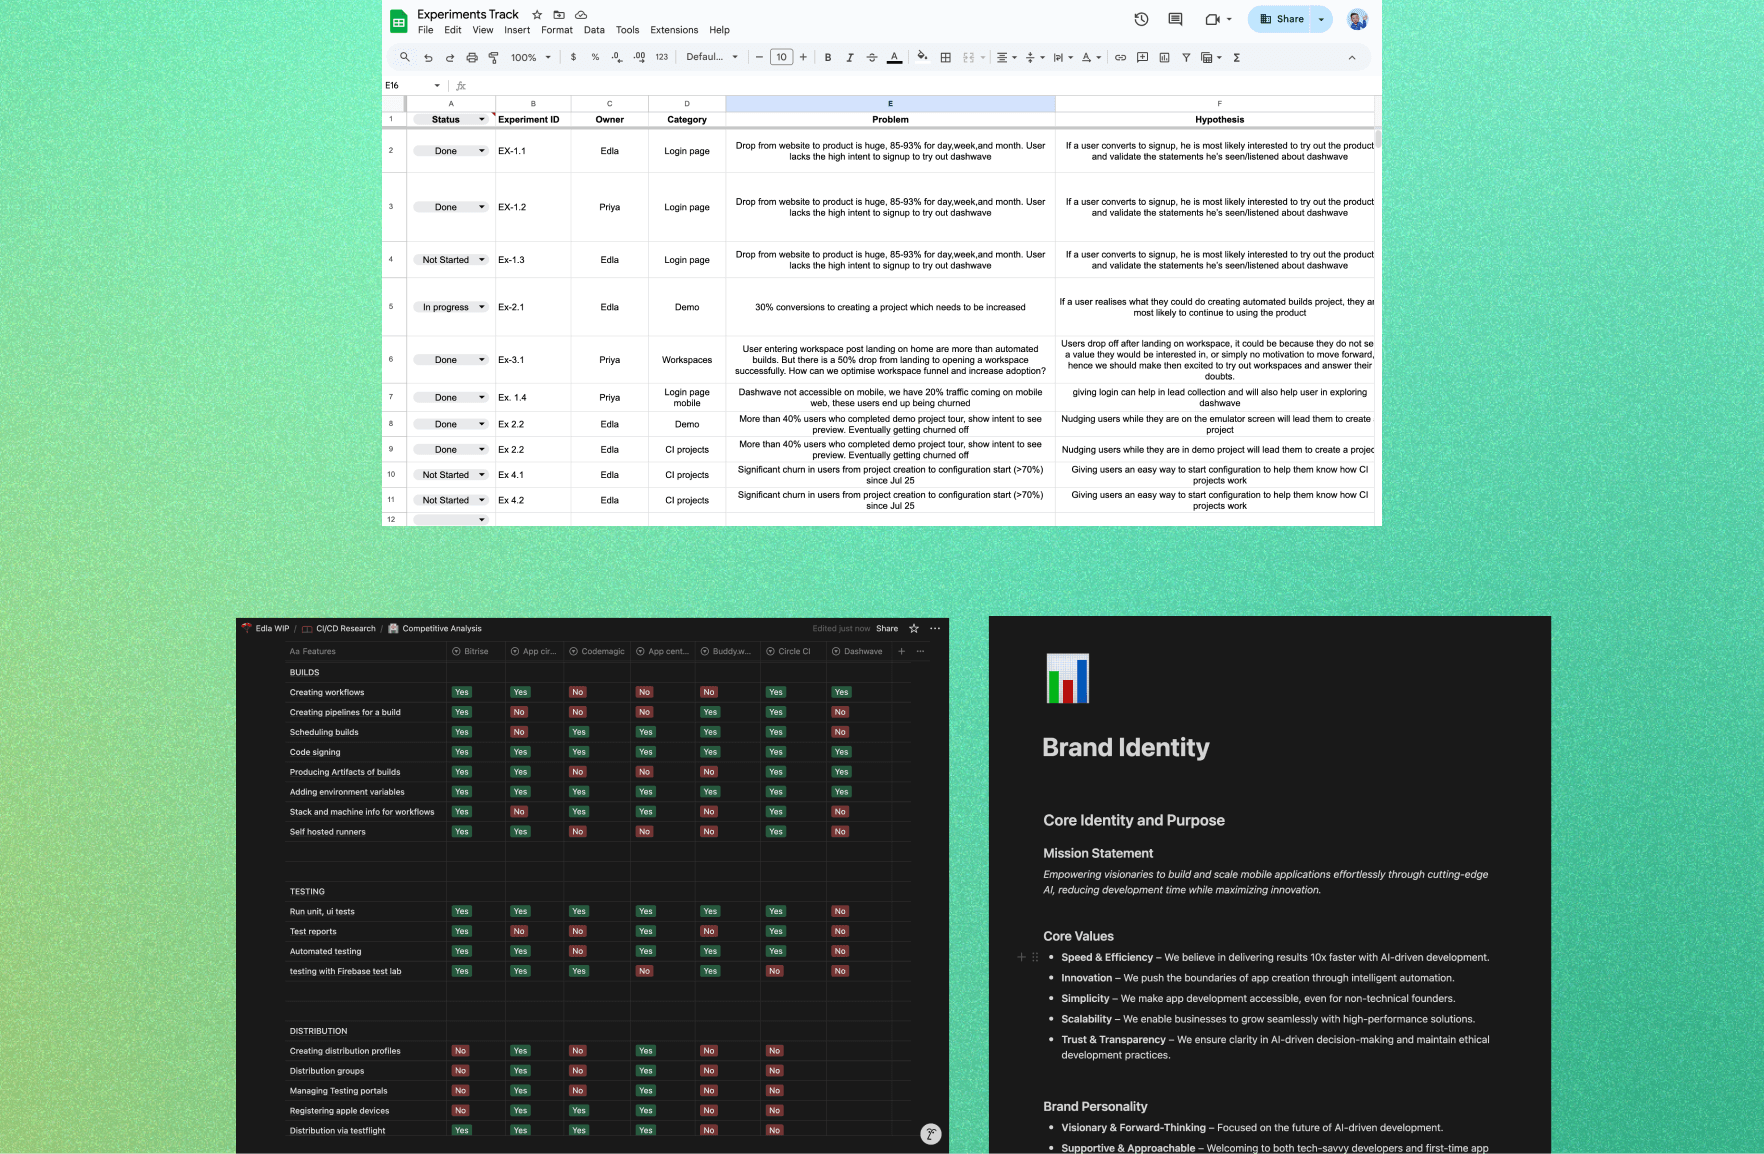Open text wrapping dropdown
This screenshot has width=1764, height=1154.
(x=1062, y=57)
